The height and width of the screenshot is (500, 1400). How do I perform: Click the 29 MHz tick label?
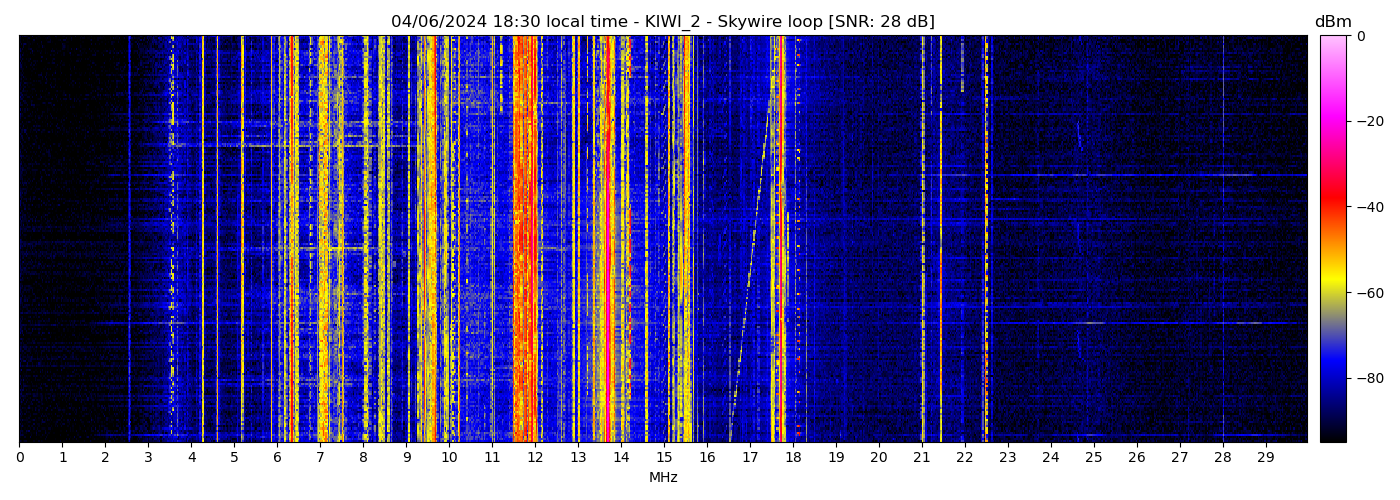tap(1265, 457)
